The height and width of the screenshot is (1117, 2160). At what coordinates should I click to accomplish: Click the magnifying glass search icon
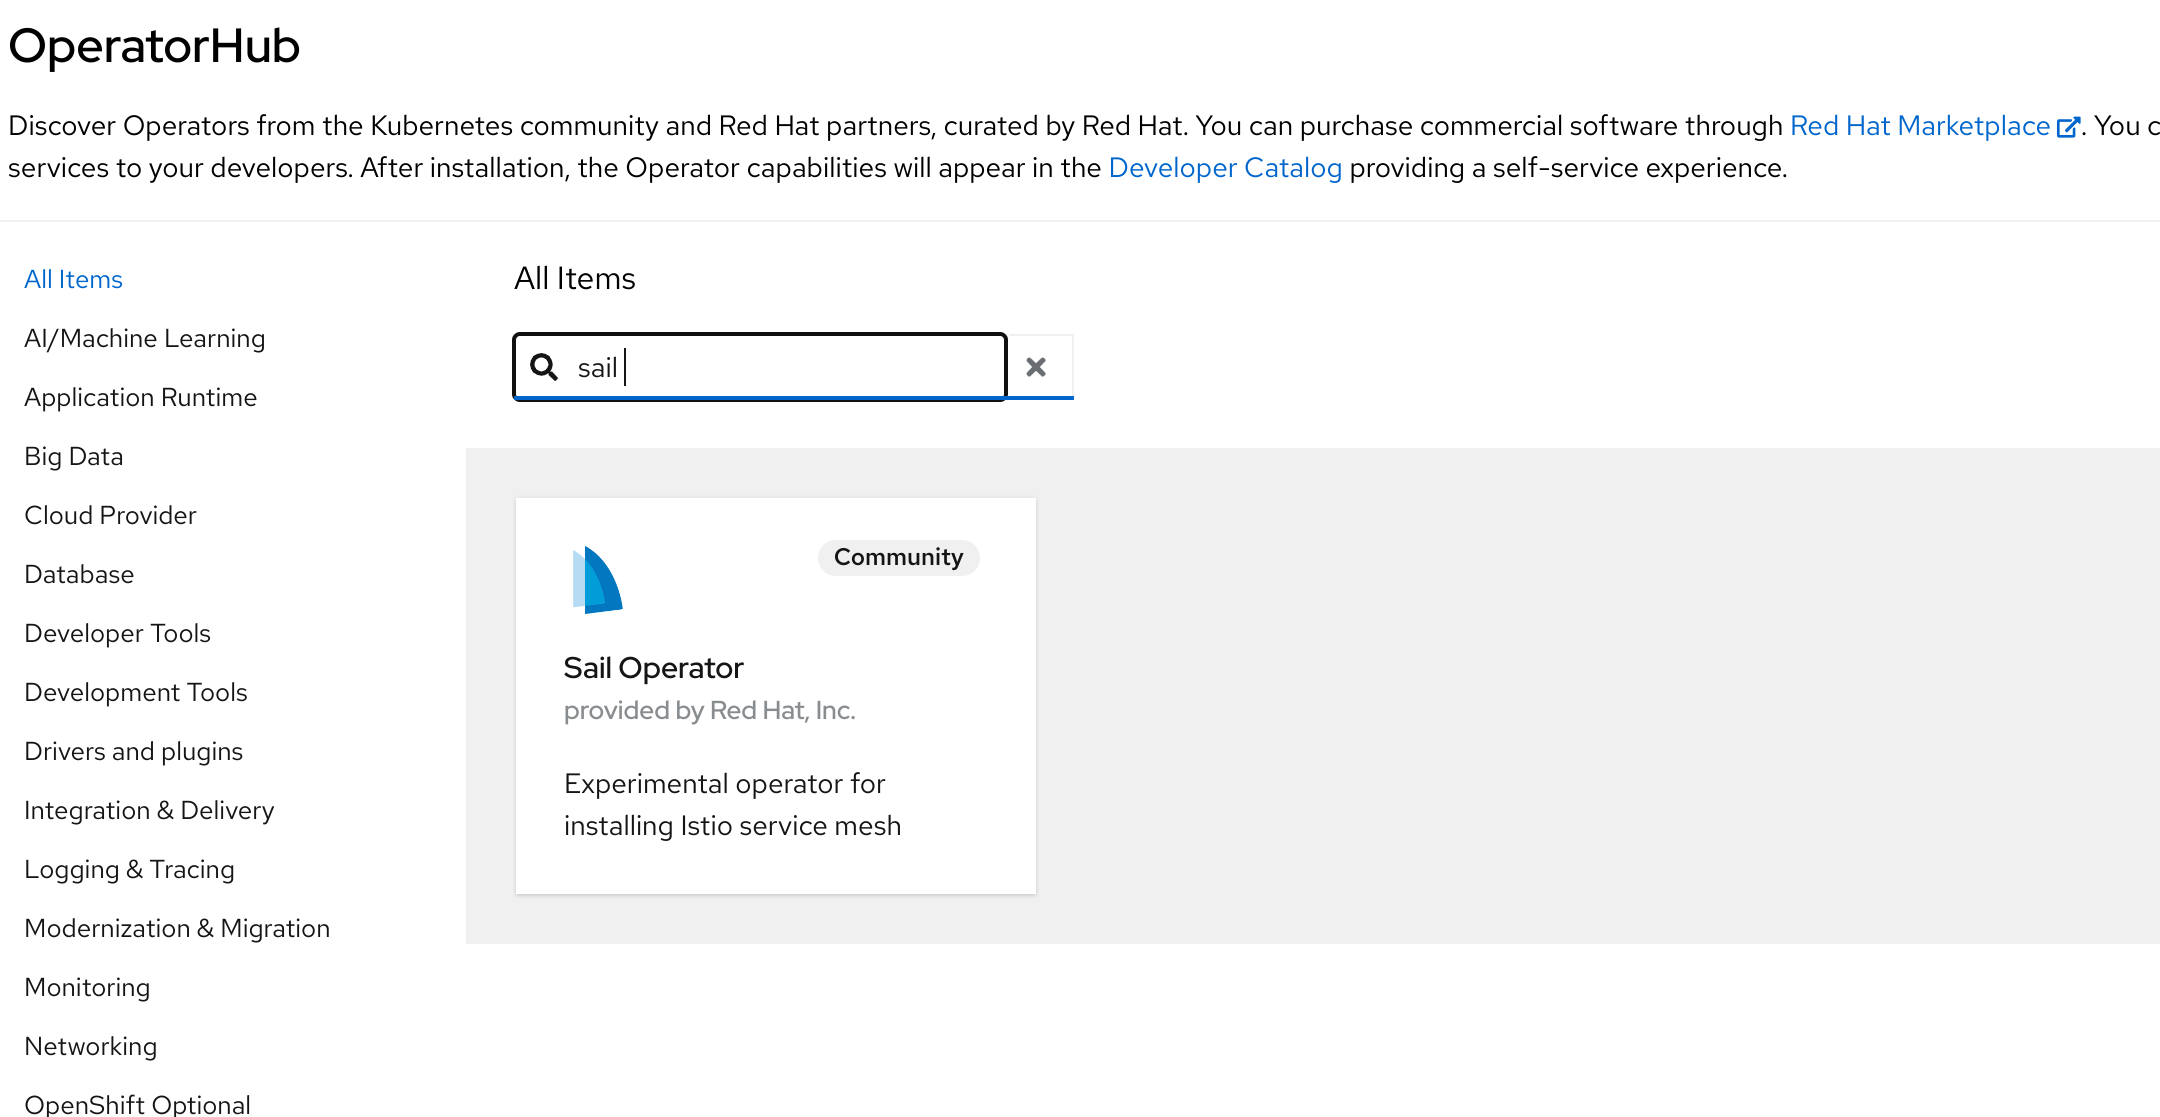(544, 367)
